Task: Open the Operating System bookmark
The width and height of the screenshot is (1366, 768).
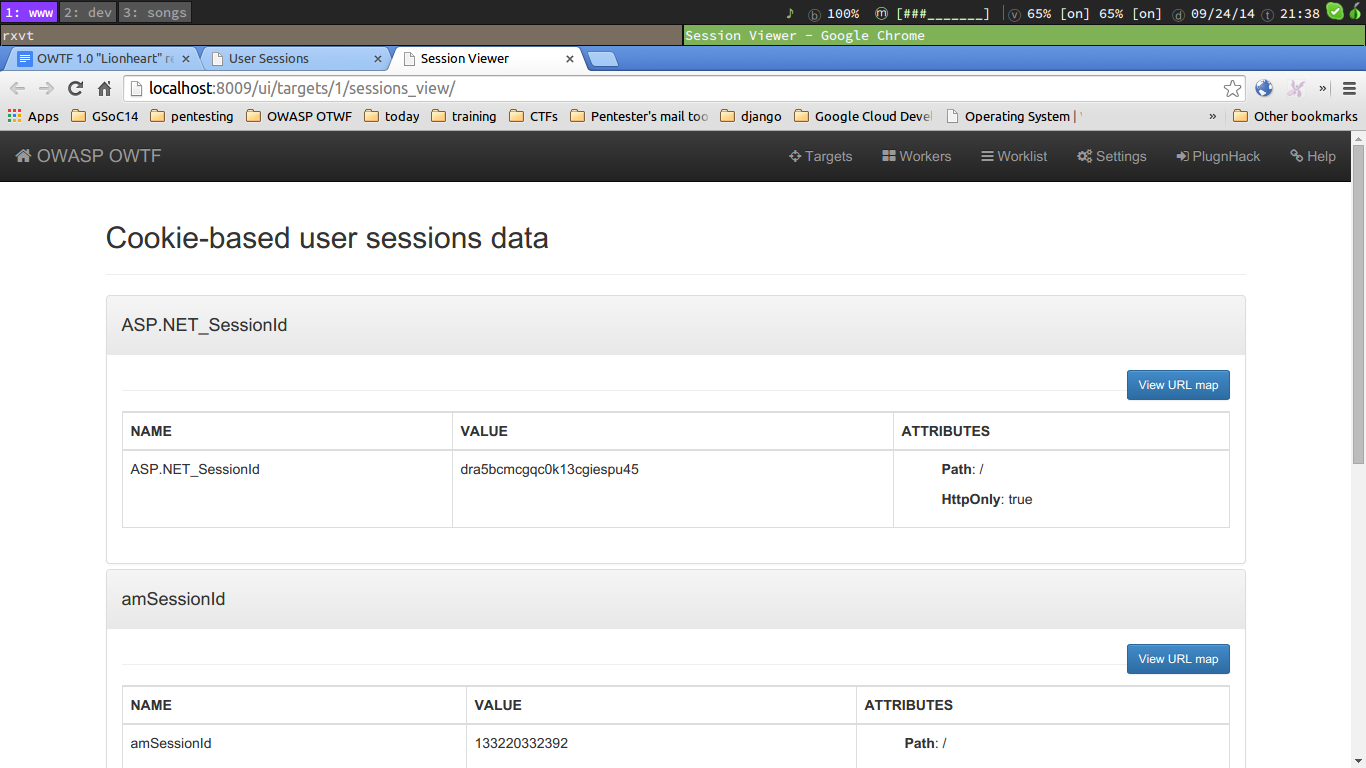Action: [1013, 116]
